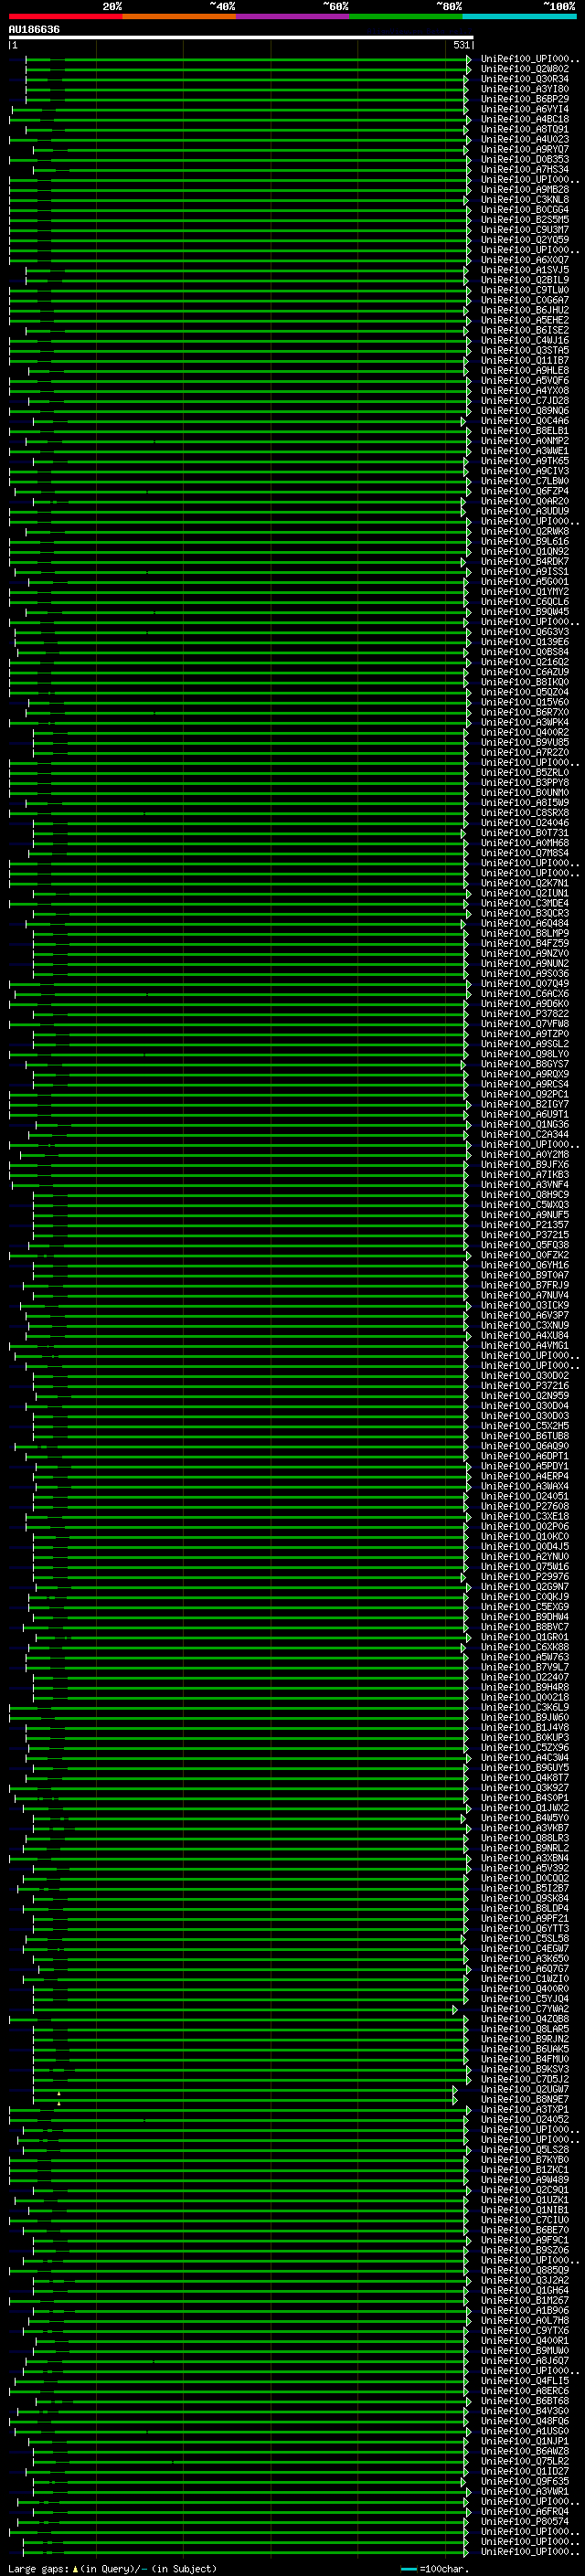This screenshot has width=585, height=2576.
Task: Click the query end position 531
Action: pos(461,45)
